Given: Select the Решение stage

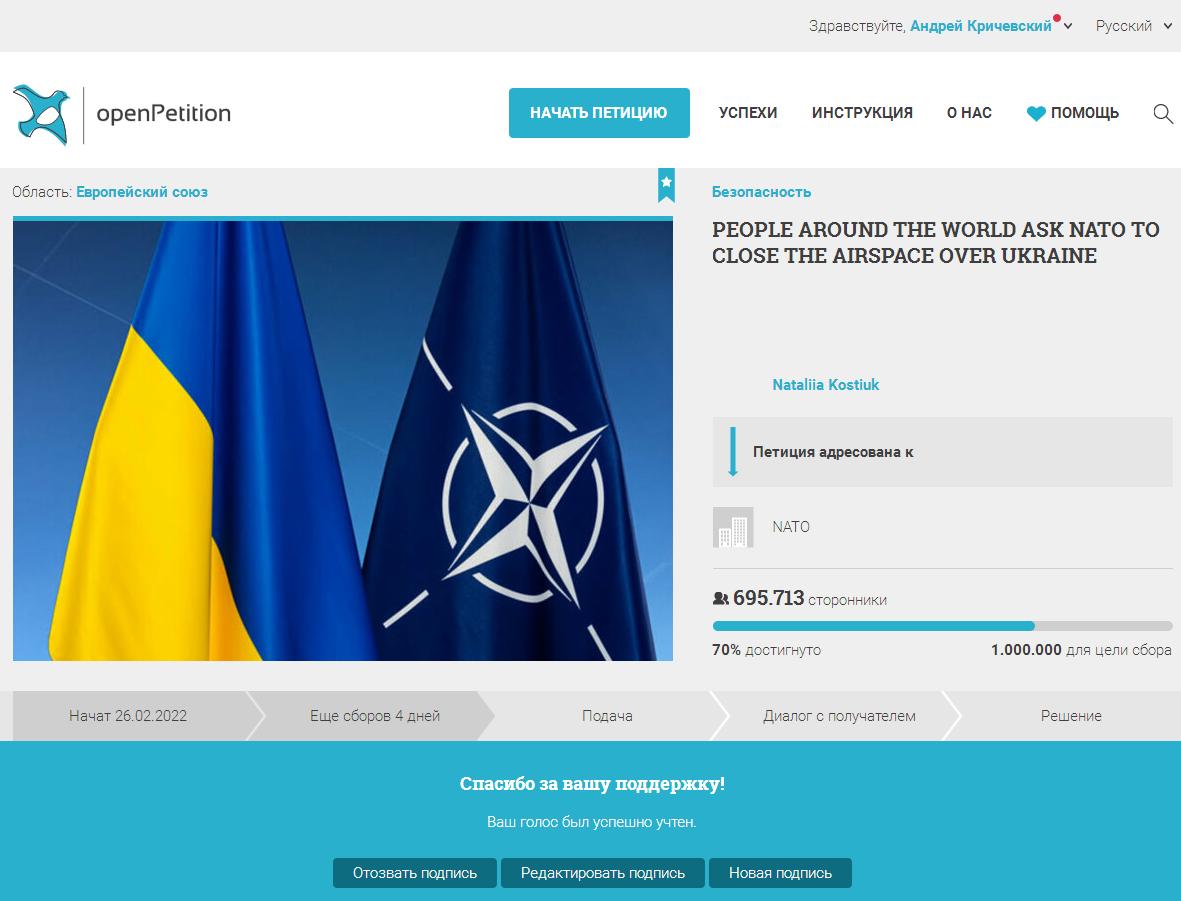Looking at the screenshot, I should pyautogui.click(x=1071, y=716).
